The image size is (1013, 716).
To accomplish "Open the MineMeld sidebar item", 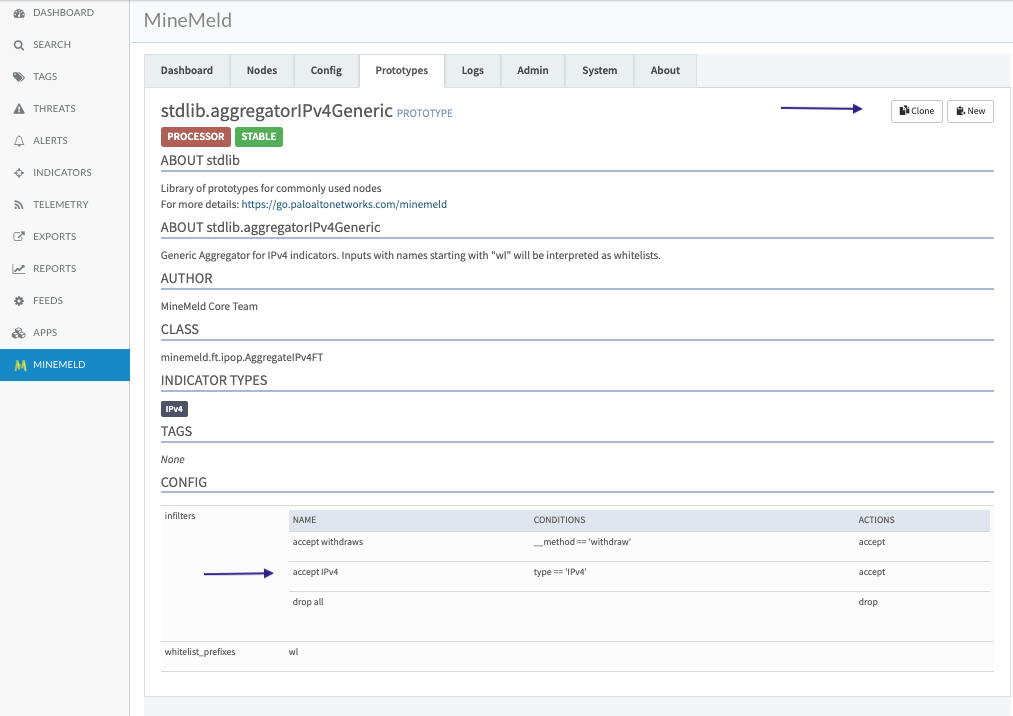I will tap(64, 365).
